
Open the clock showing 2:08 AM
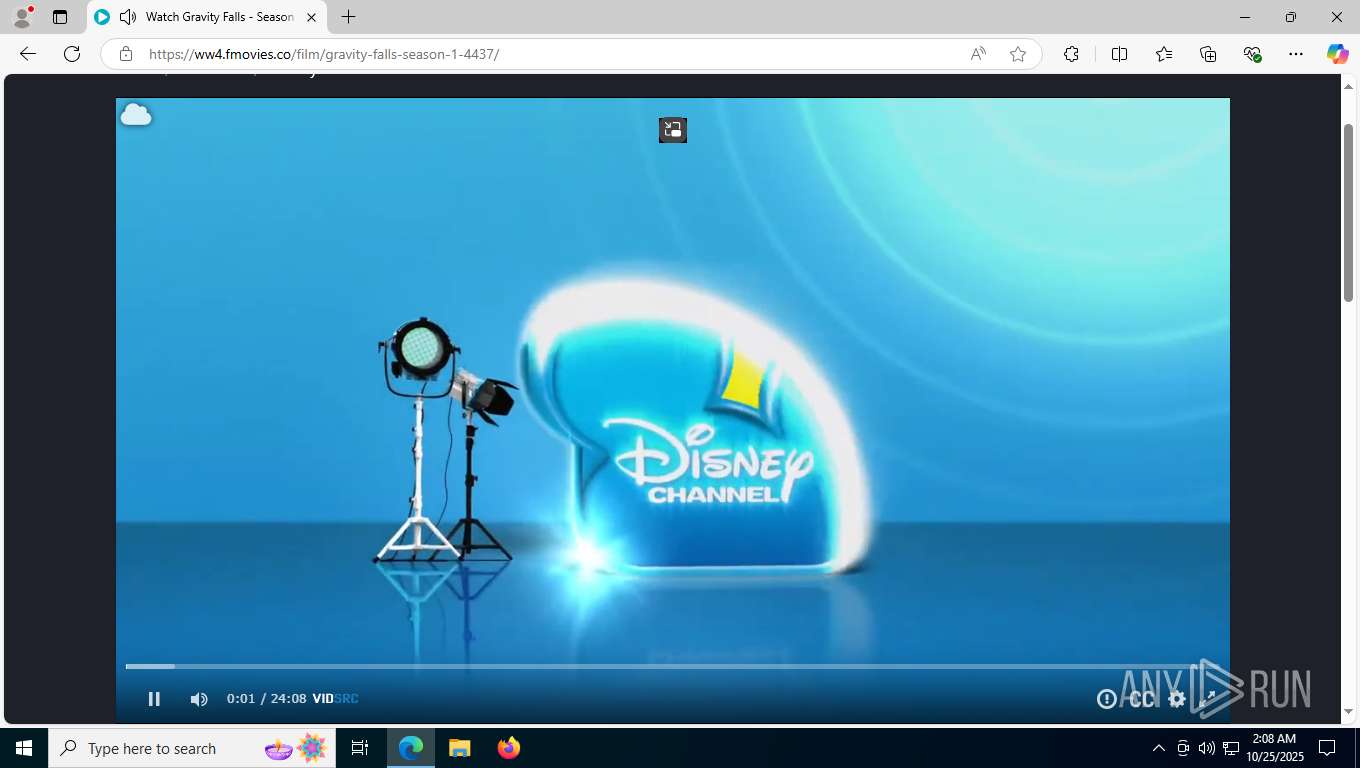tap(1274, 748)
